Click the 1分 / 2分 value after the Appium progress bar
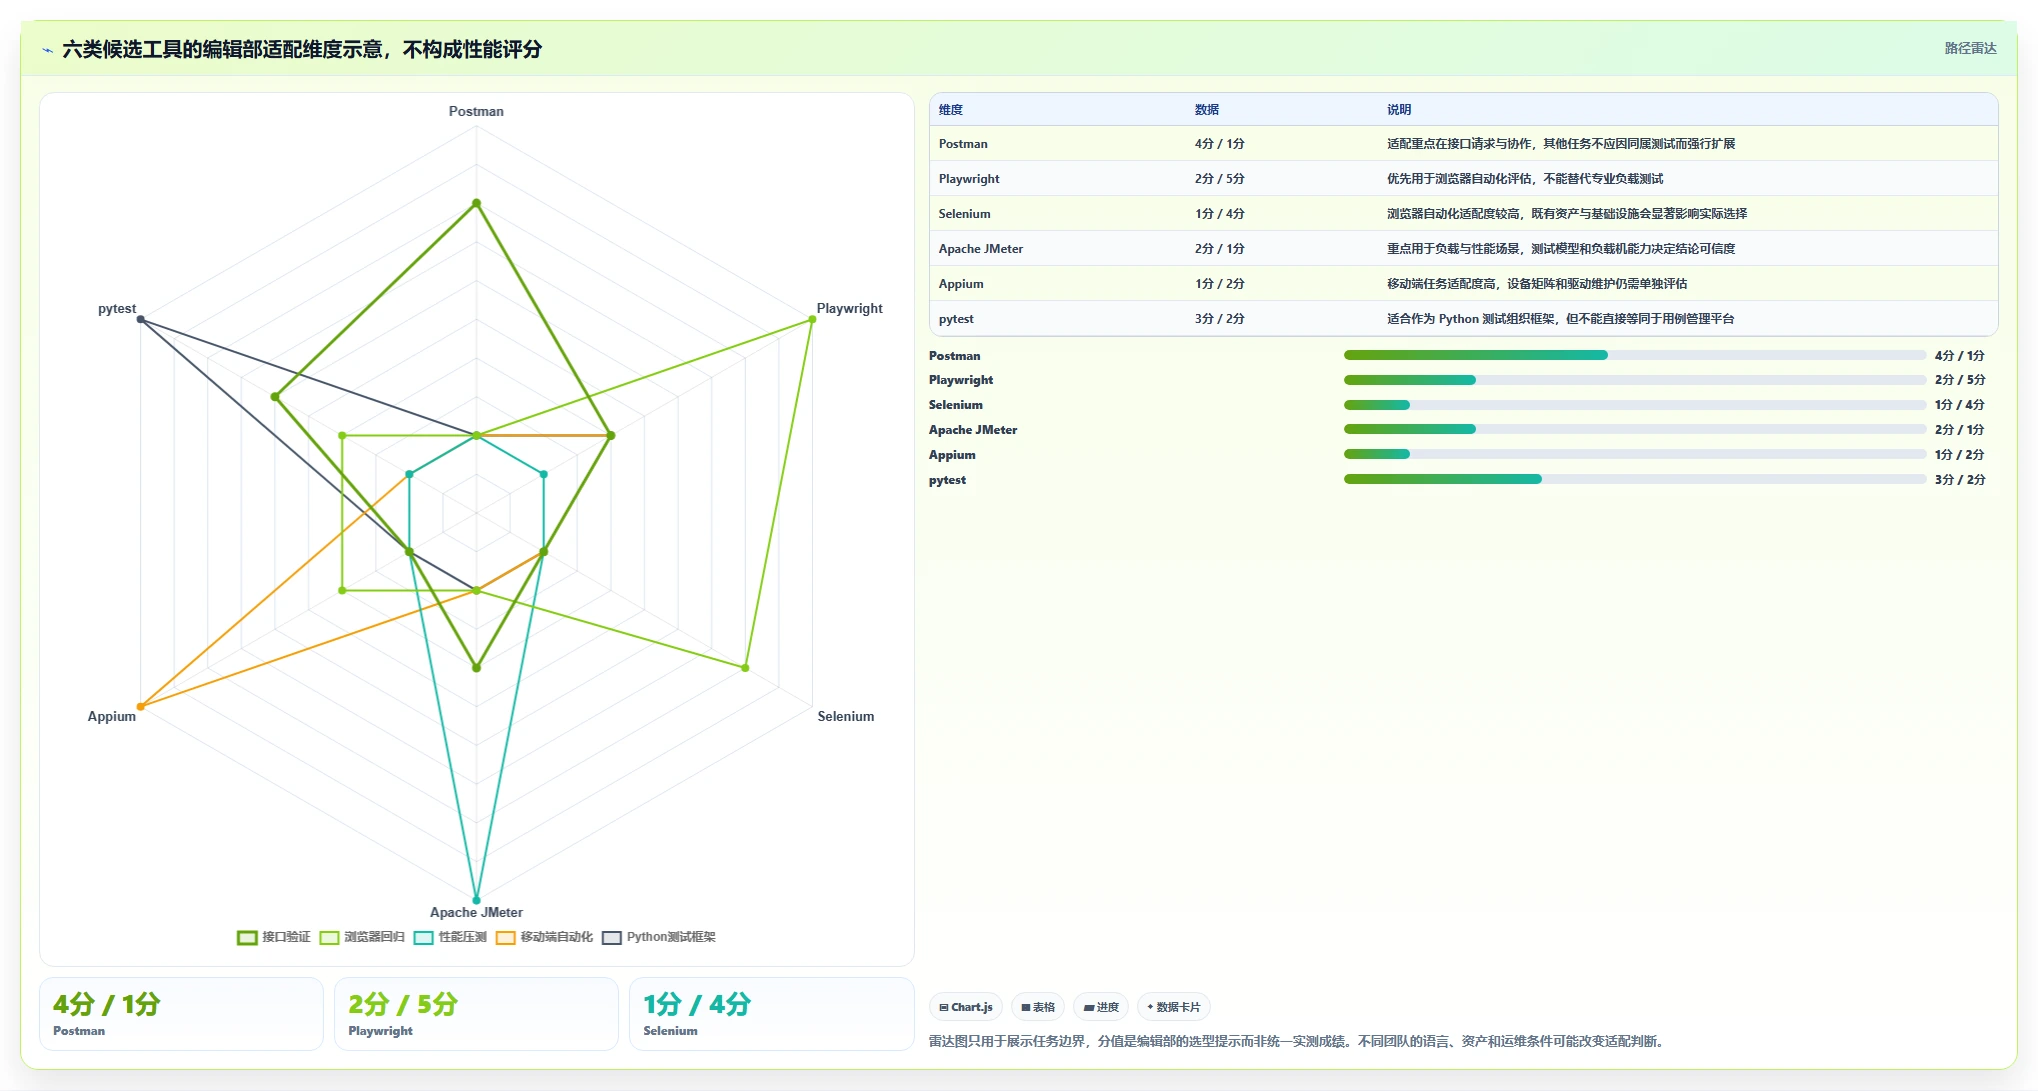The width and height of the screenshot is (2038, 1091). (x=1959, y=455)
